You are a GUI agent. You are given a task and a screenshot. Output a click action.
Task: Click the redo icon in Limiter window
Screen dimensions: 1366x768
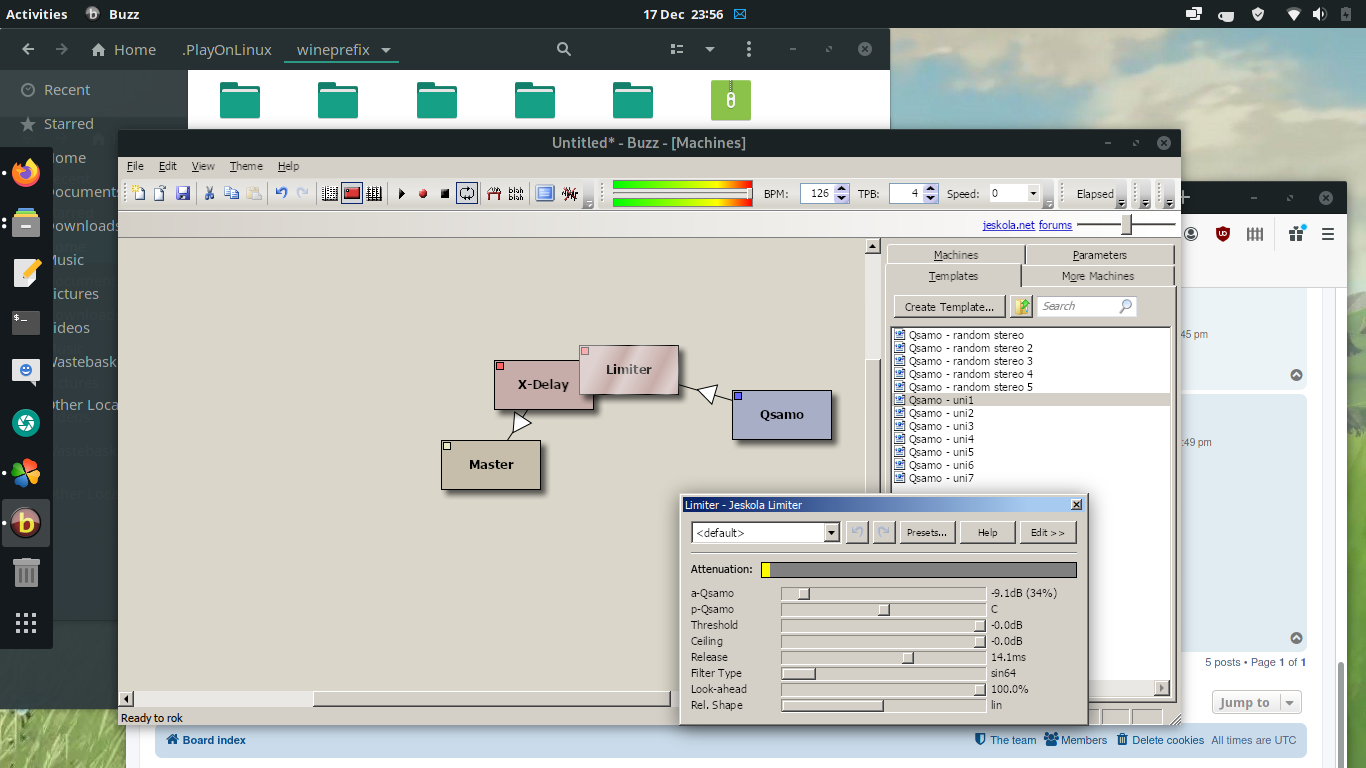883,533
